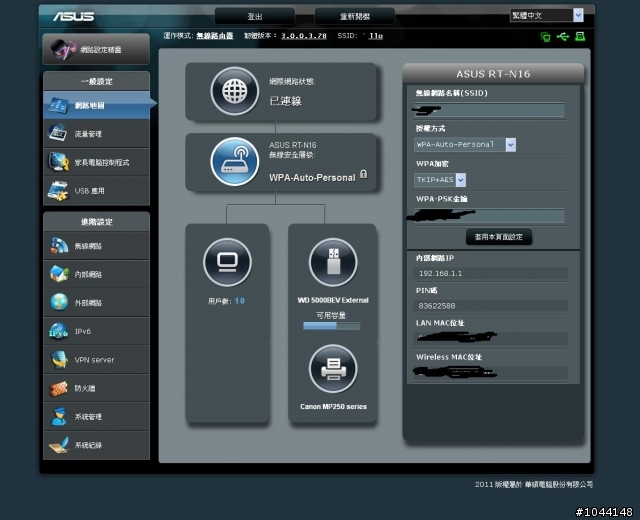Click the WPA-Auto-Personal security level text
The width and height of the screenshot is (640, 520).
click(x=312, y=178)
